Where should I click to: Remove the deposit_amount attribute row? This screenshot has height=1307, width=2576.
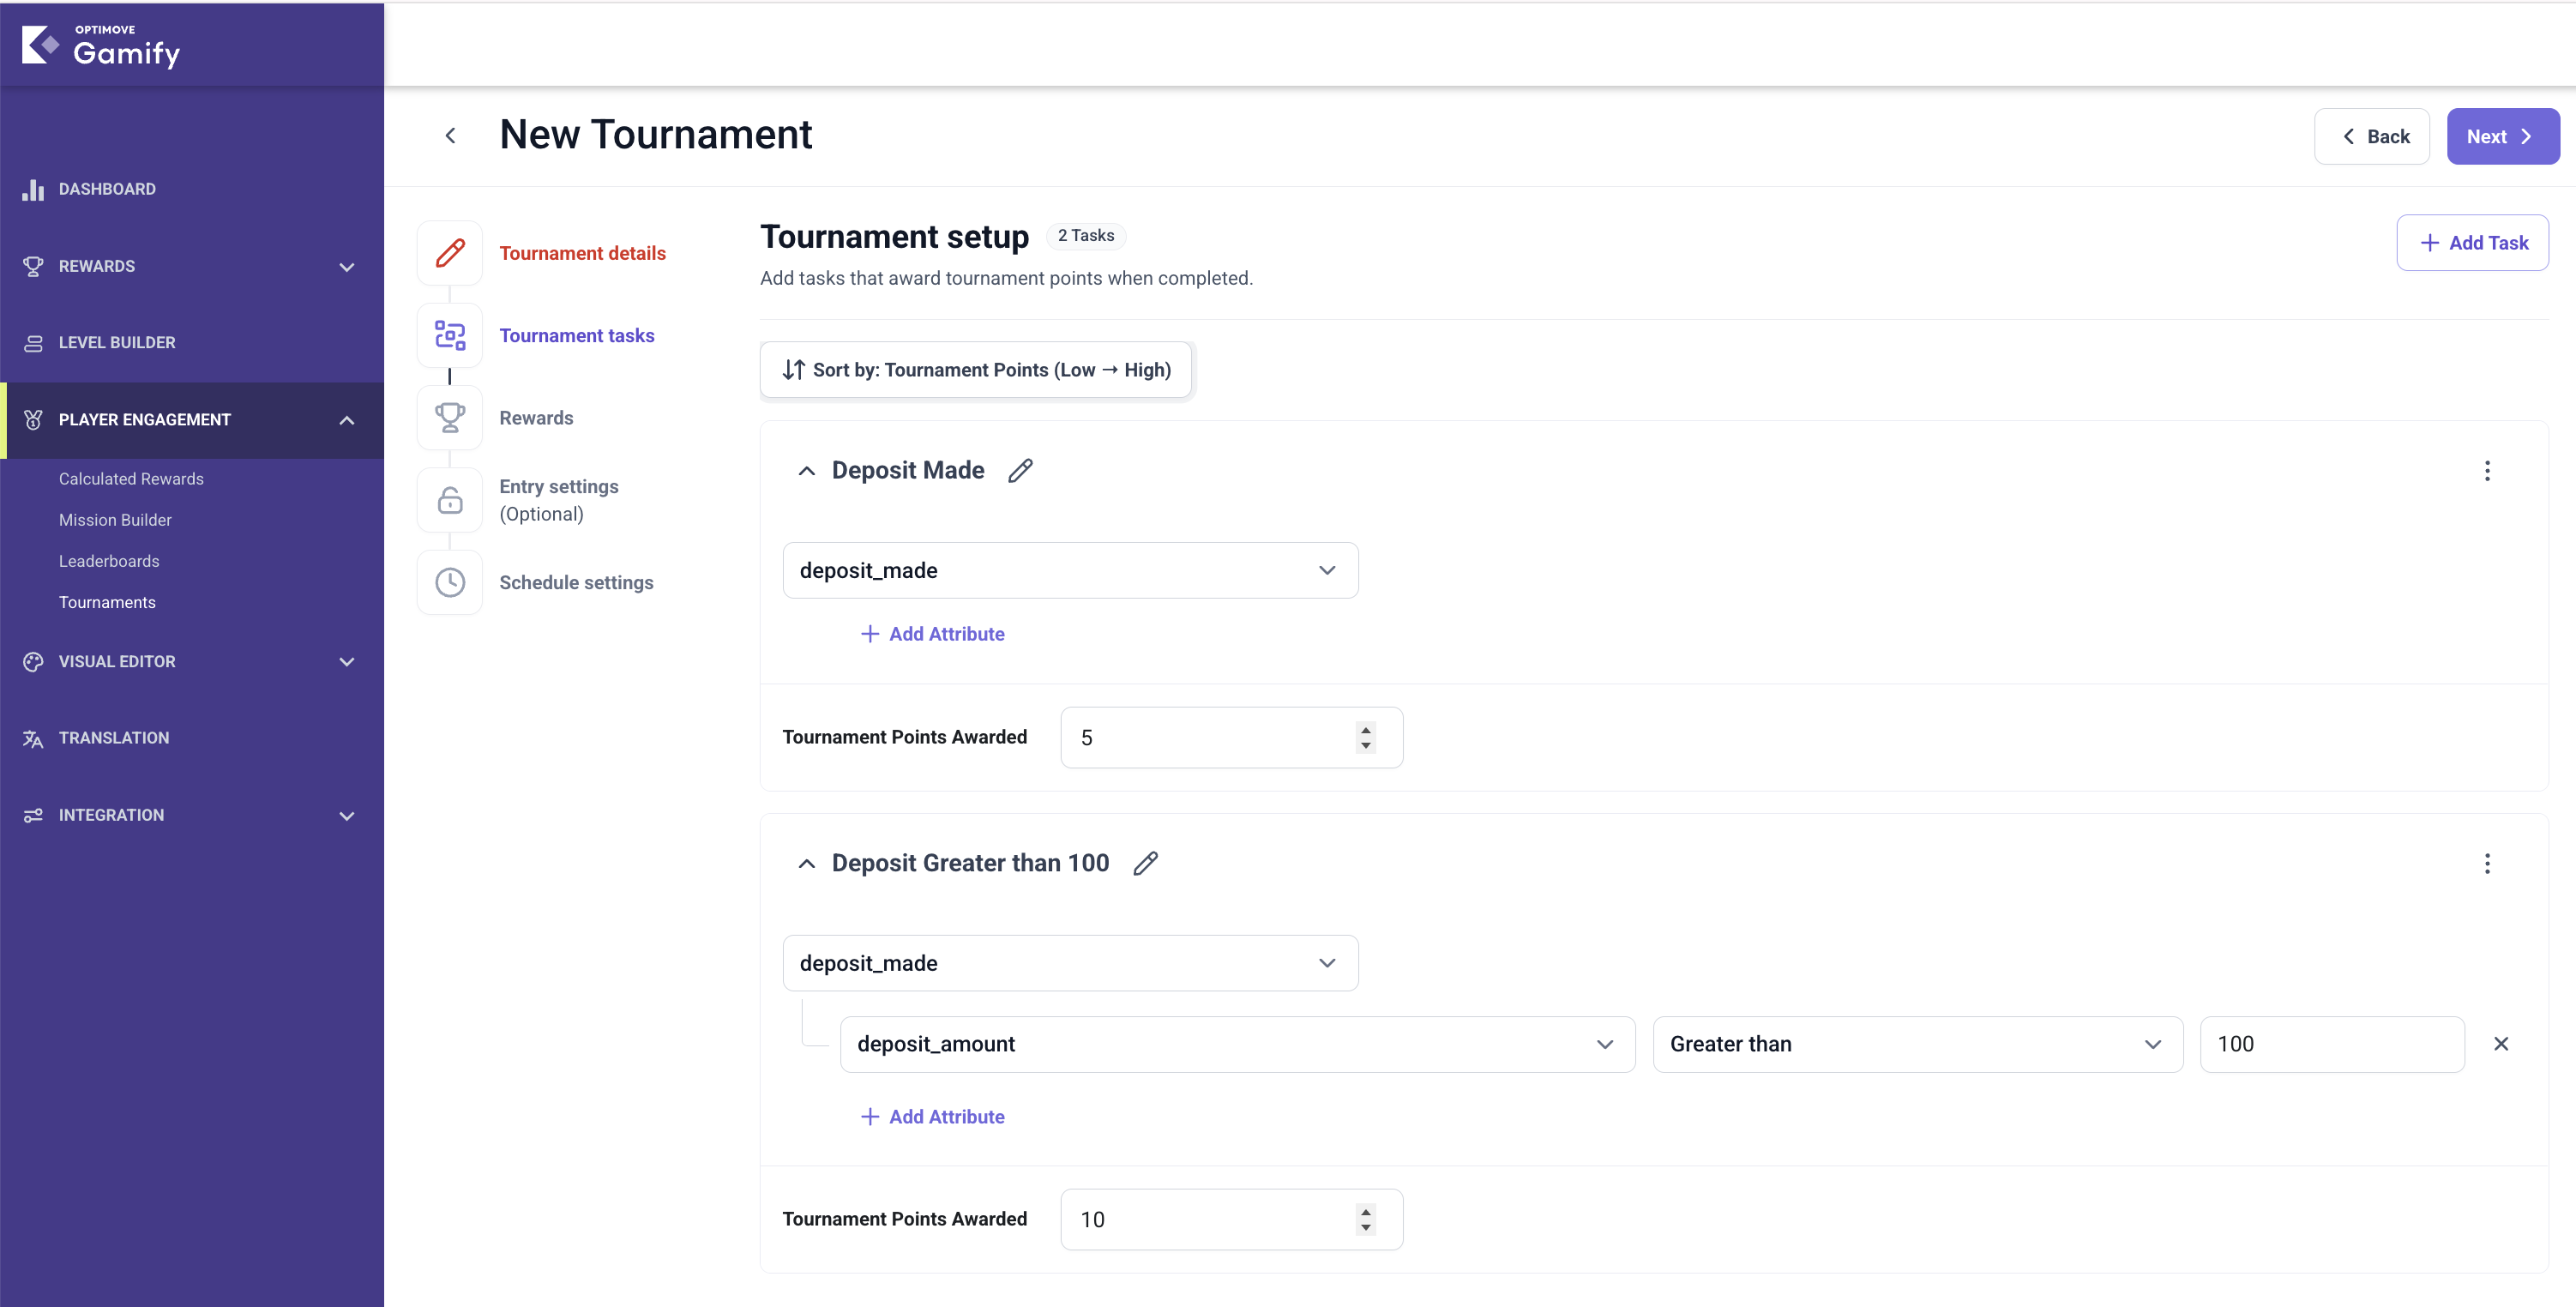click(2501, 1044)
